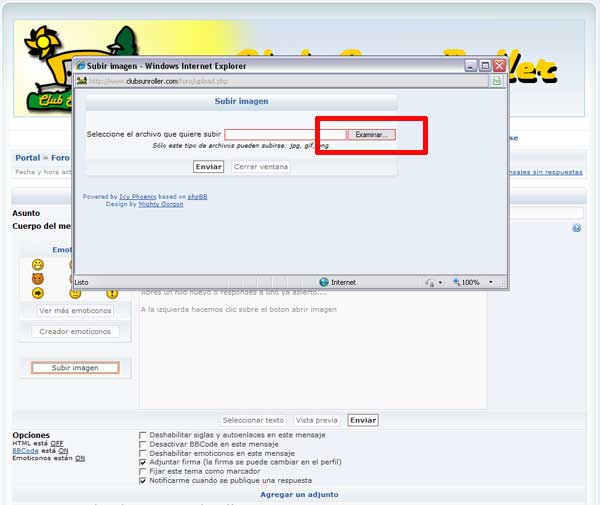Click the Internet Explorer icon in title bar

(x=81, y=66)
